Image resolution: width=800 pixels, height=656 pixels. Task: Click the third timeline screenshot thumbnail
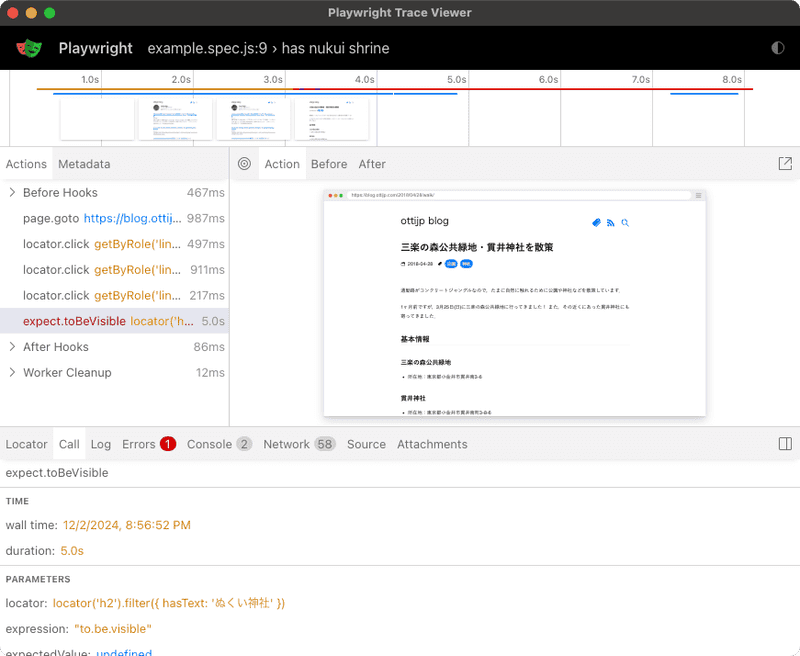[254, 119]
